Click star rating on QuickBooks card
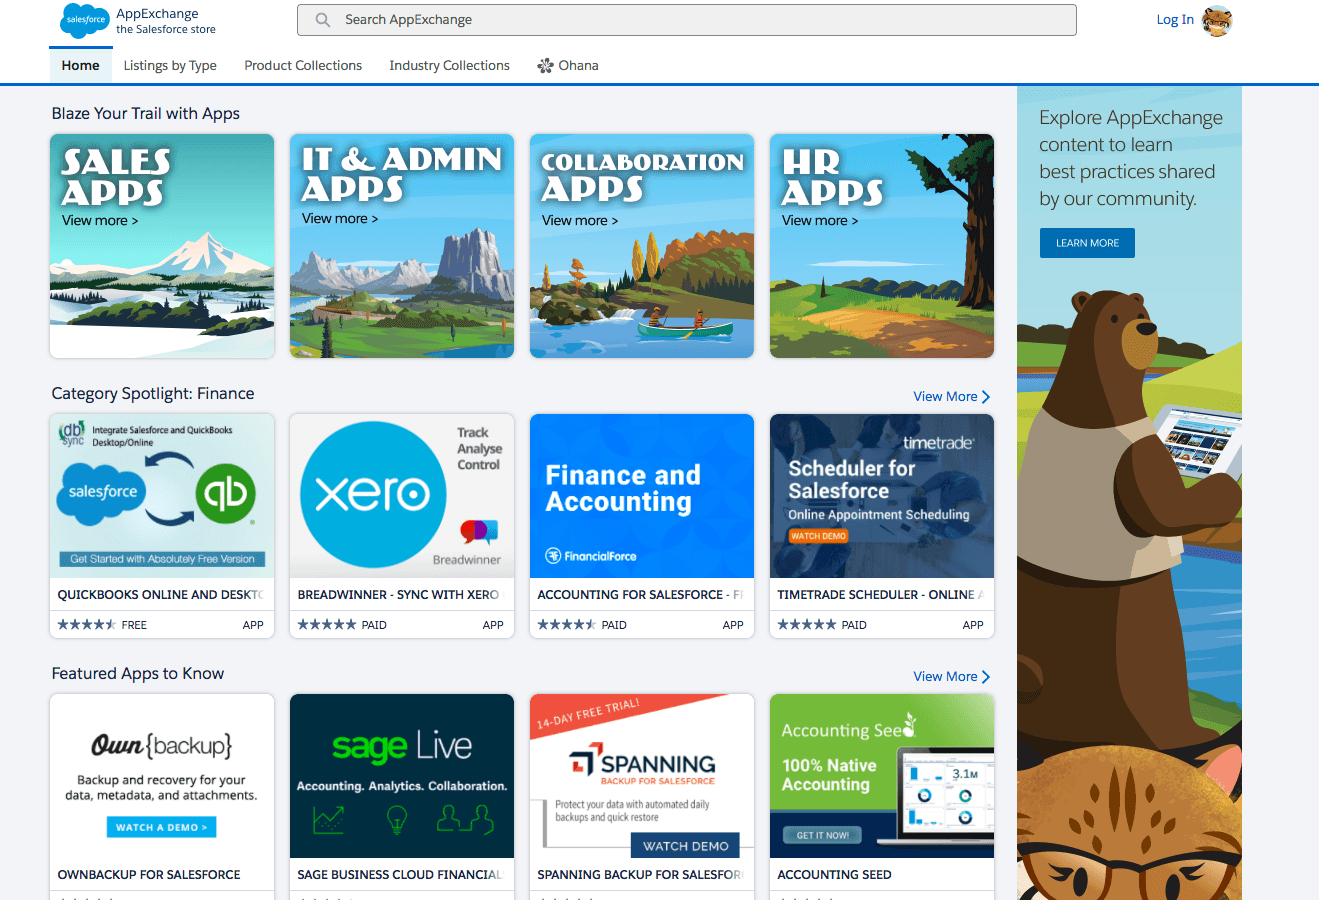1319x900 pixels. (87, 625)
